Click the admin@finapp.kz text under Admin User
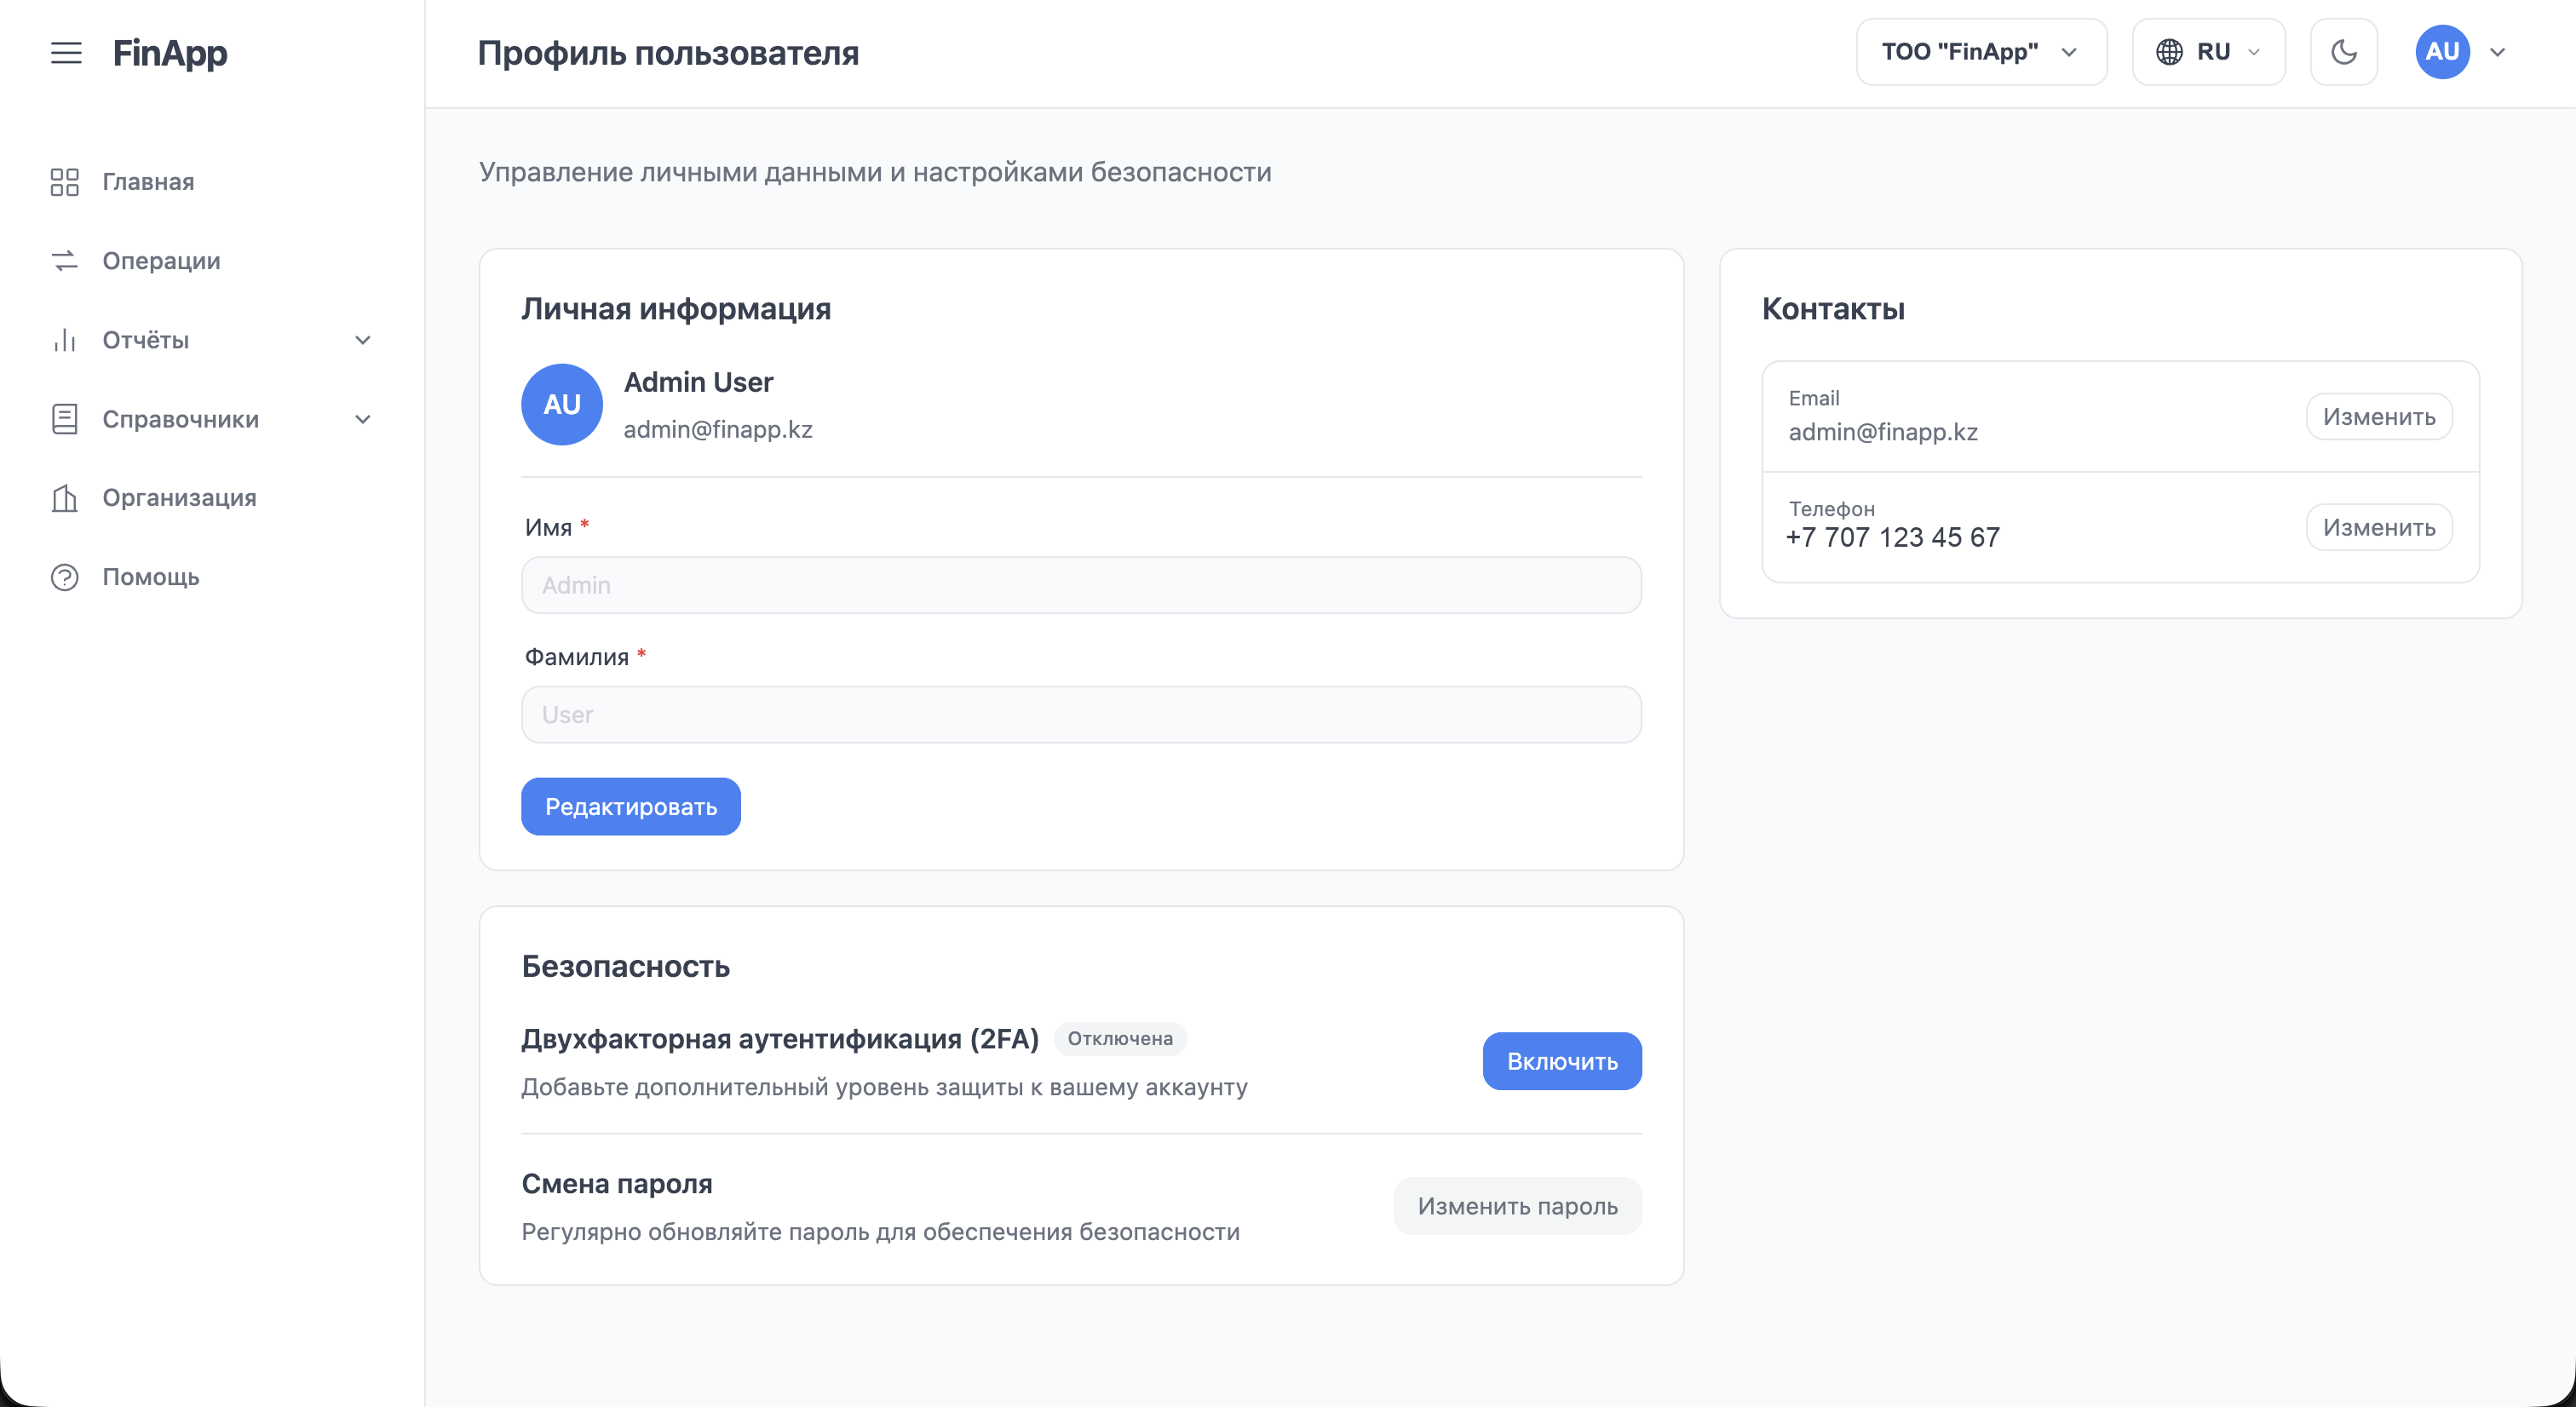 (718, 430)
